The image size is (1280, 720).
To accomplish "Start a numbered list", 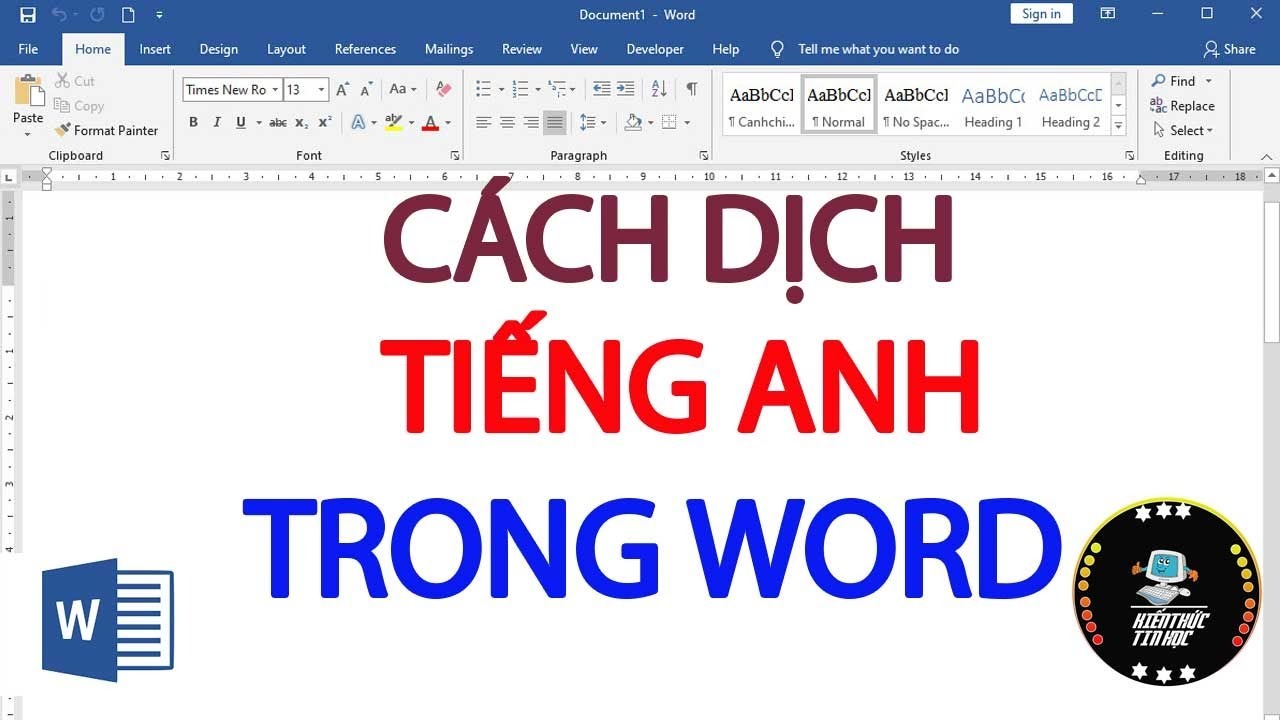I will pos(519,89).
